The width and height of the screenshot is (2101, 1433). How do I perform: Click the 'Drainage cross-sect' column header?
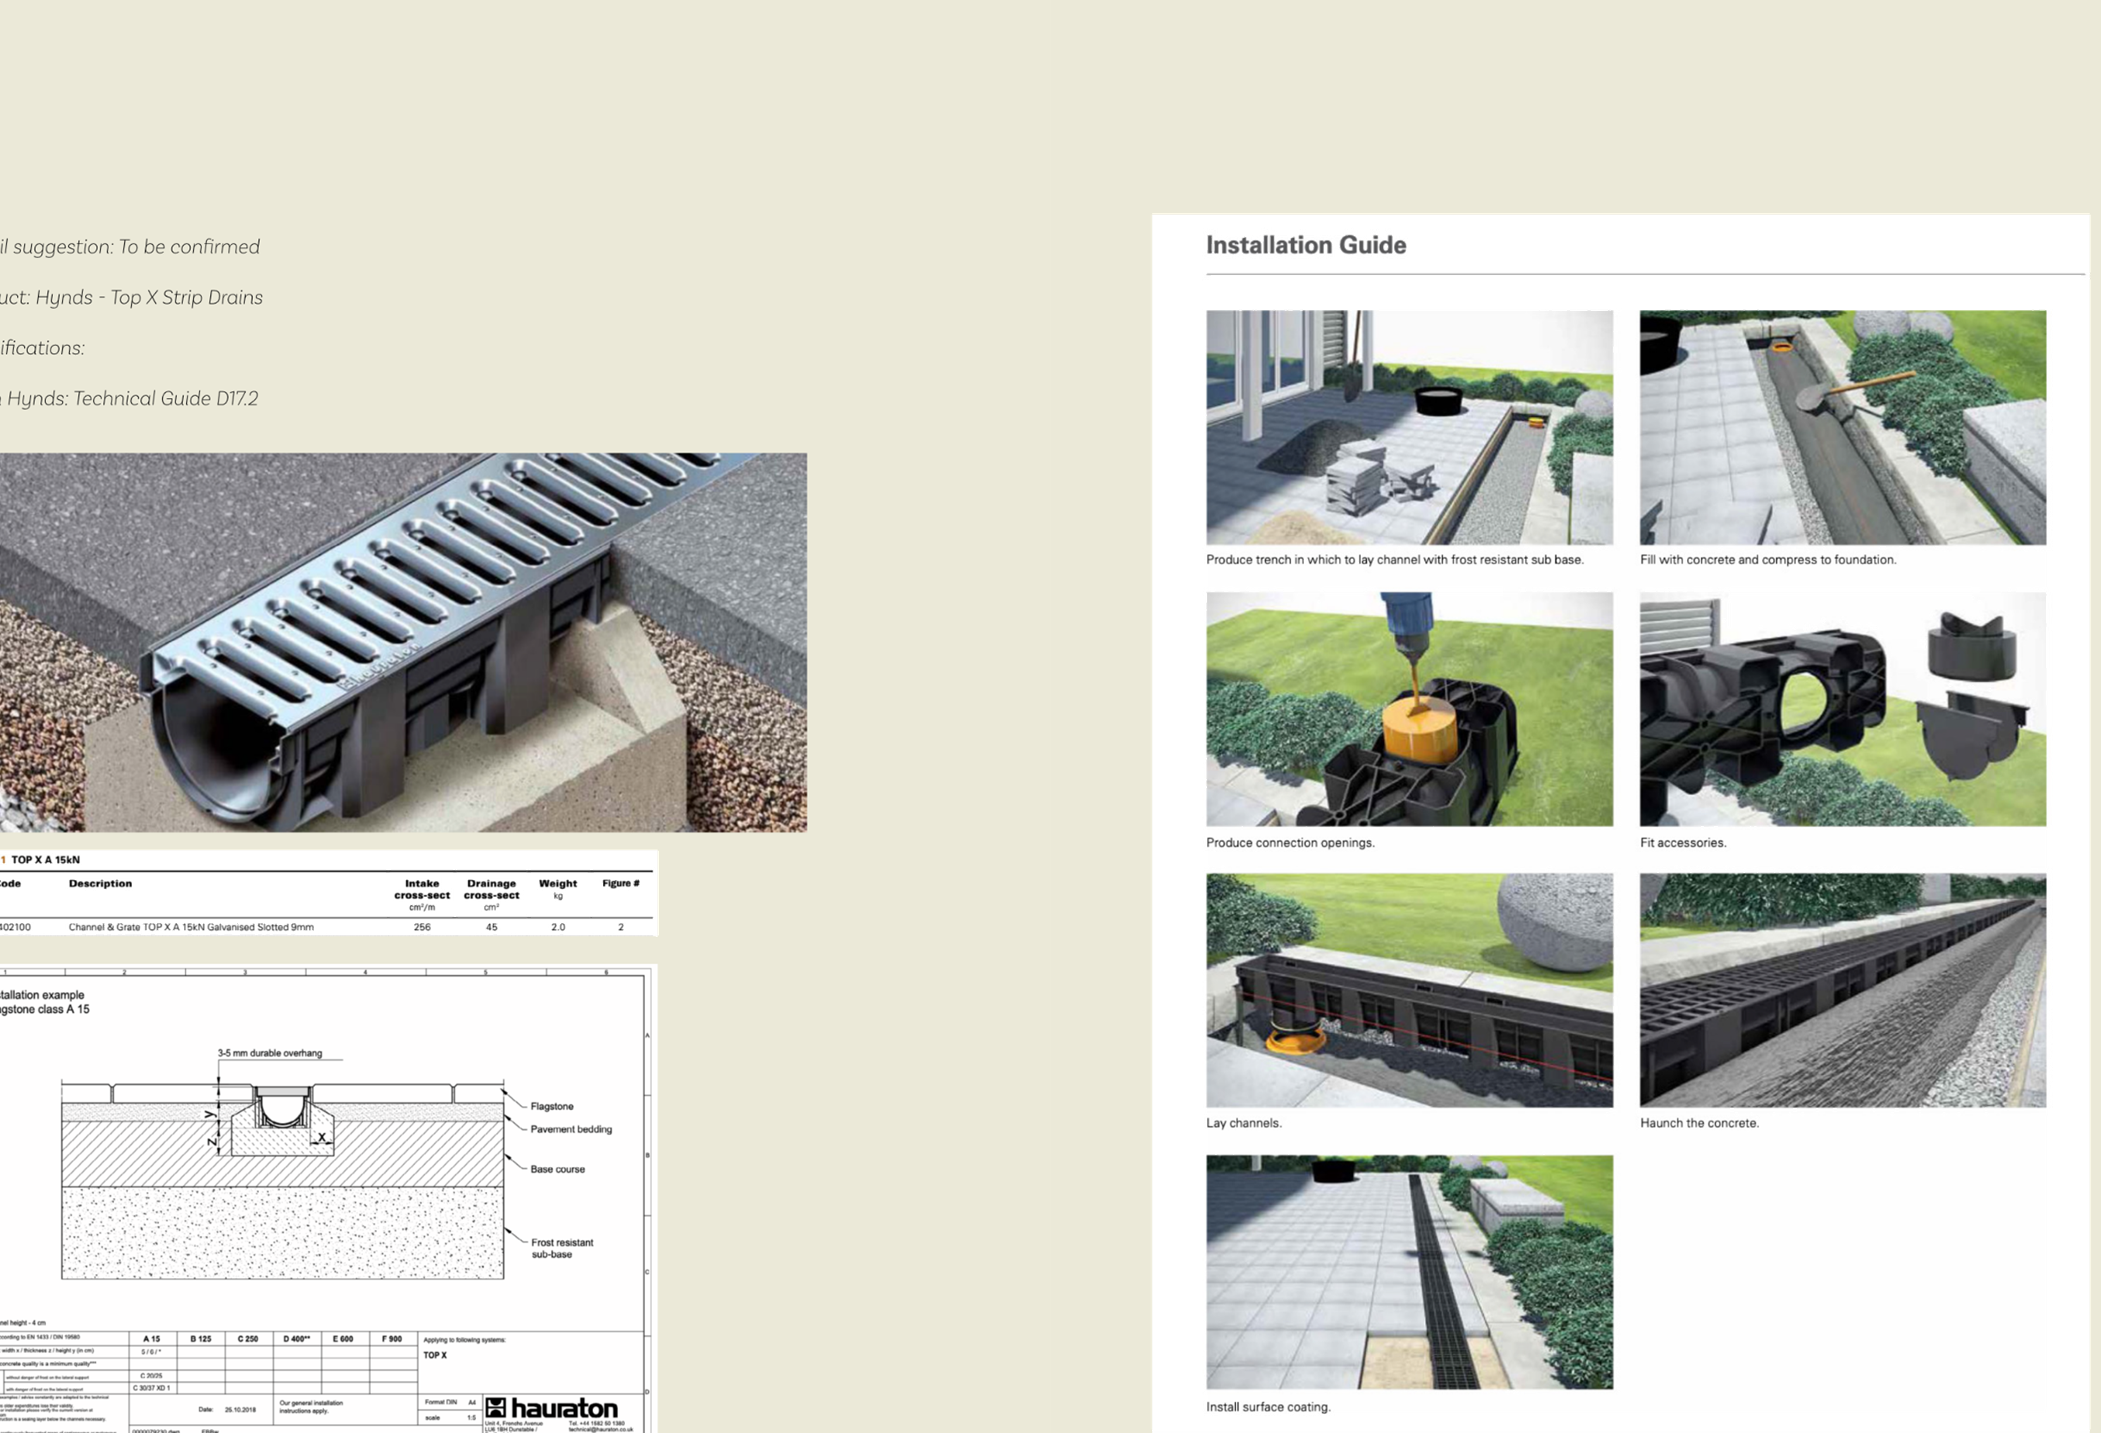[491, 892]
